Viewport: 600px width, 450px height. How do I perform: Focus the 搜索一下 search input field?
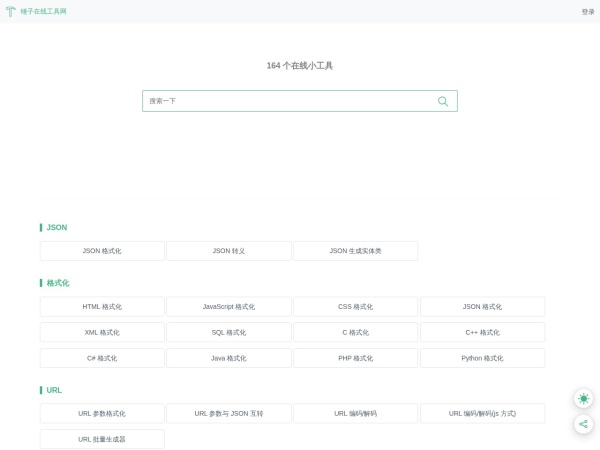tap(290, 101)
